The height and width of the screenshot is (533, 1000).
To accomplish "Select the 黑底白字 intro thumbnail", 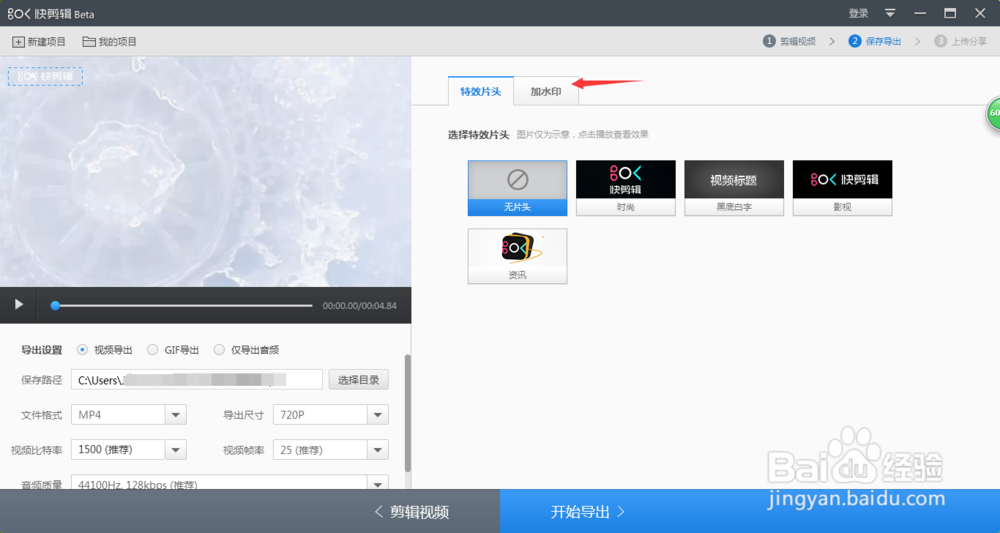I will (734, 188).
